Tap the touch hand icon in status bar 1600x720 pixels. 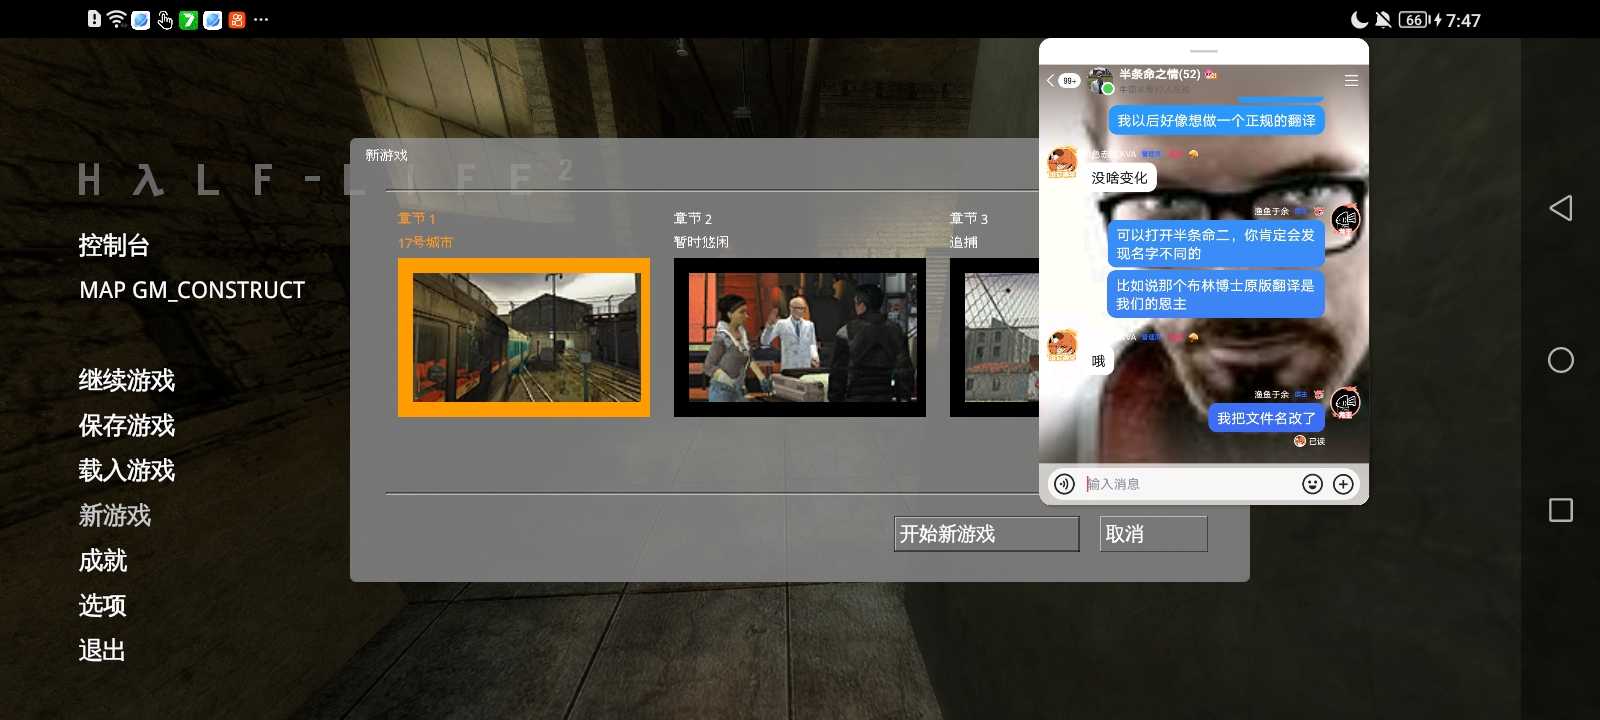coord(165,20)
